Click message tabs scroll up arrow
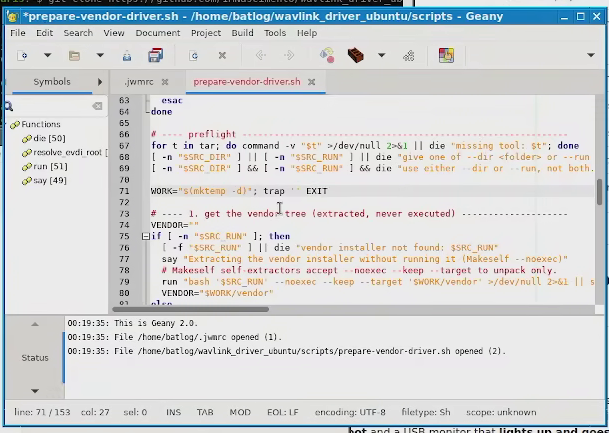609x433 pixels. pyautogui.click(x=35, y=324)
